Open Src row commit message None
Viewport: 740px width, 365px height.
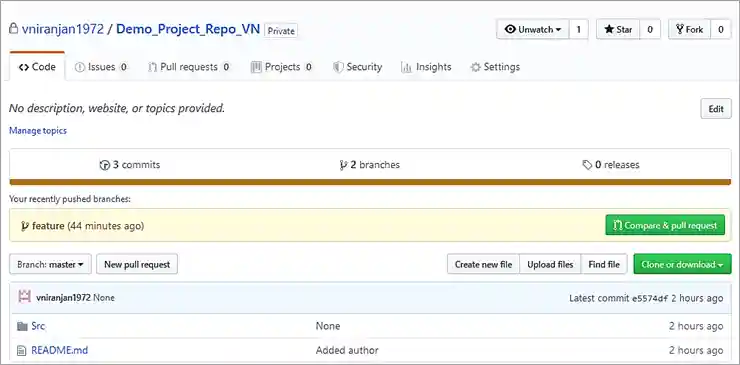click(328, 326)
